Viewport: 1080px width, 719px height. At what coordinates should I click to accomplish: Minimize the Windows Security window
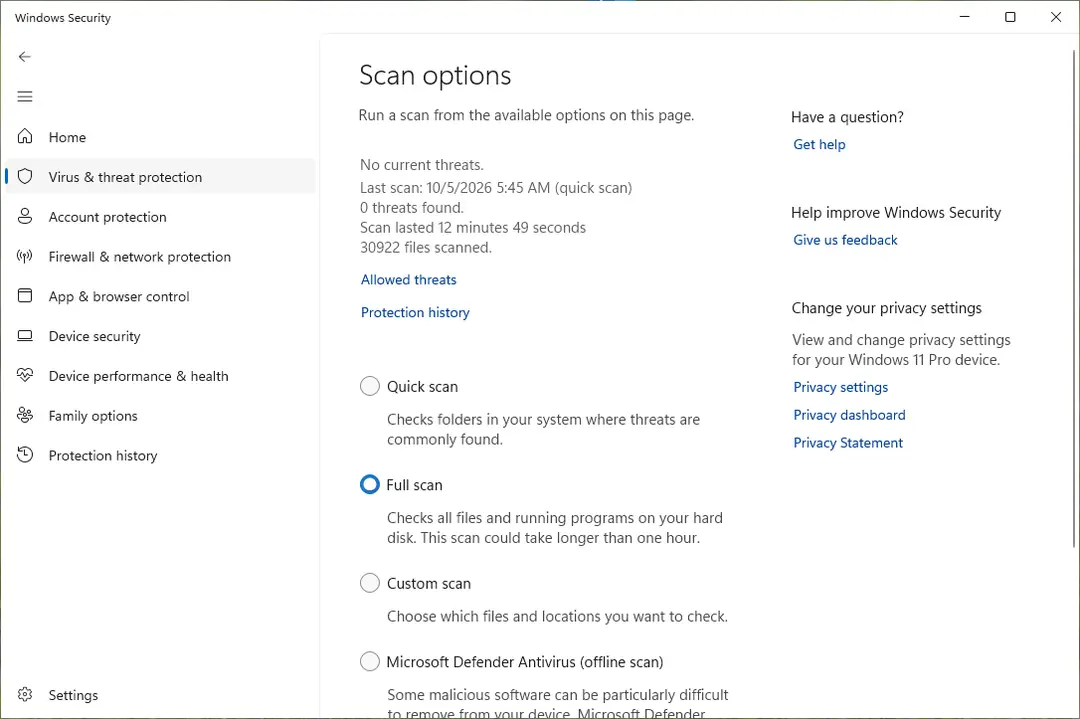(965, 17)
